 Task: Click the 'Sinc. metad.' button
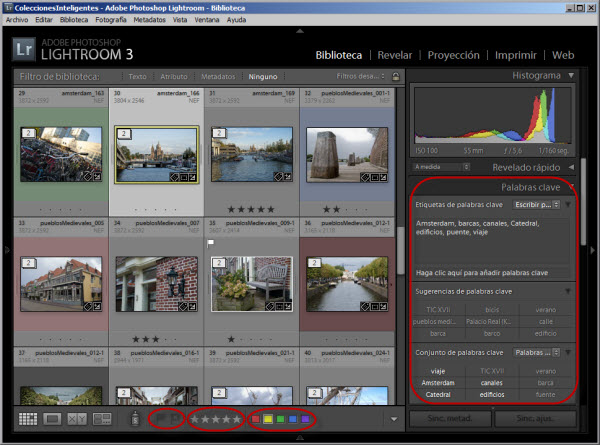pyautogui.click(x=450, y=419)
